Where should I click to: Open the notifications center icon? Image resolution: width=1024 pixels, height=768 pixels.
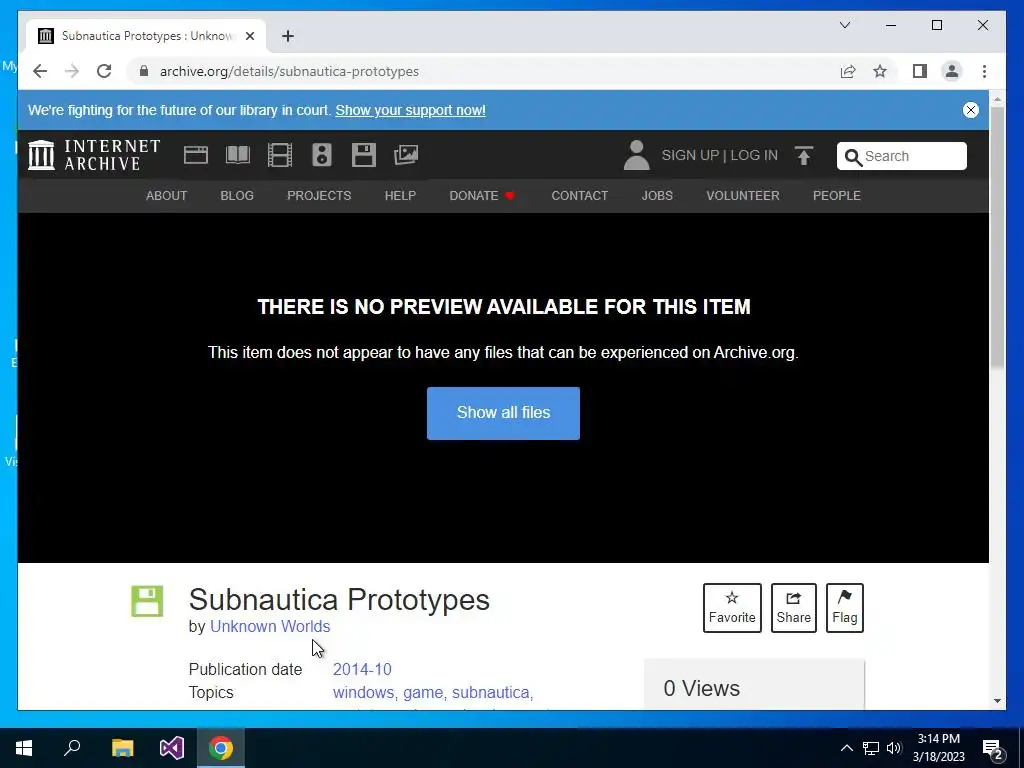(x=993, y=749)
